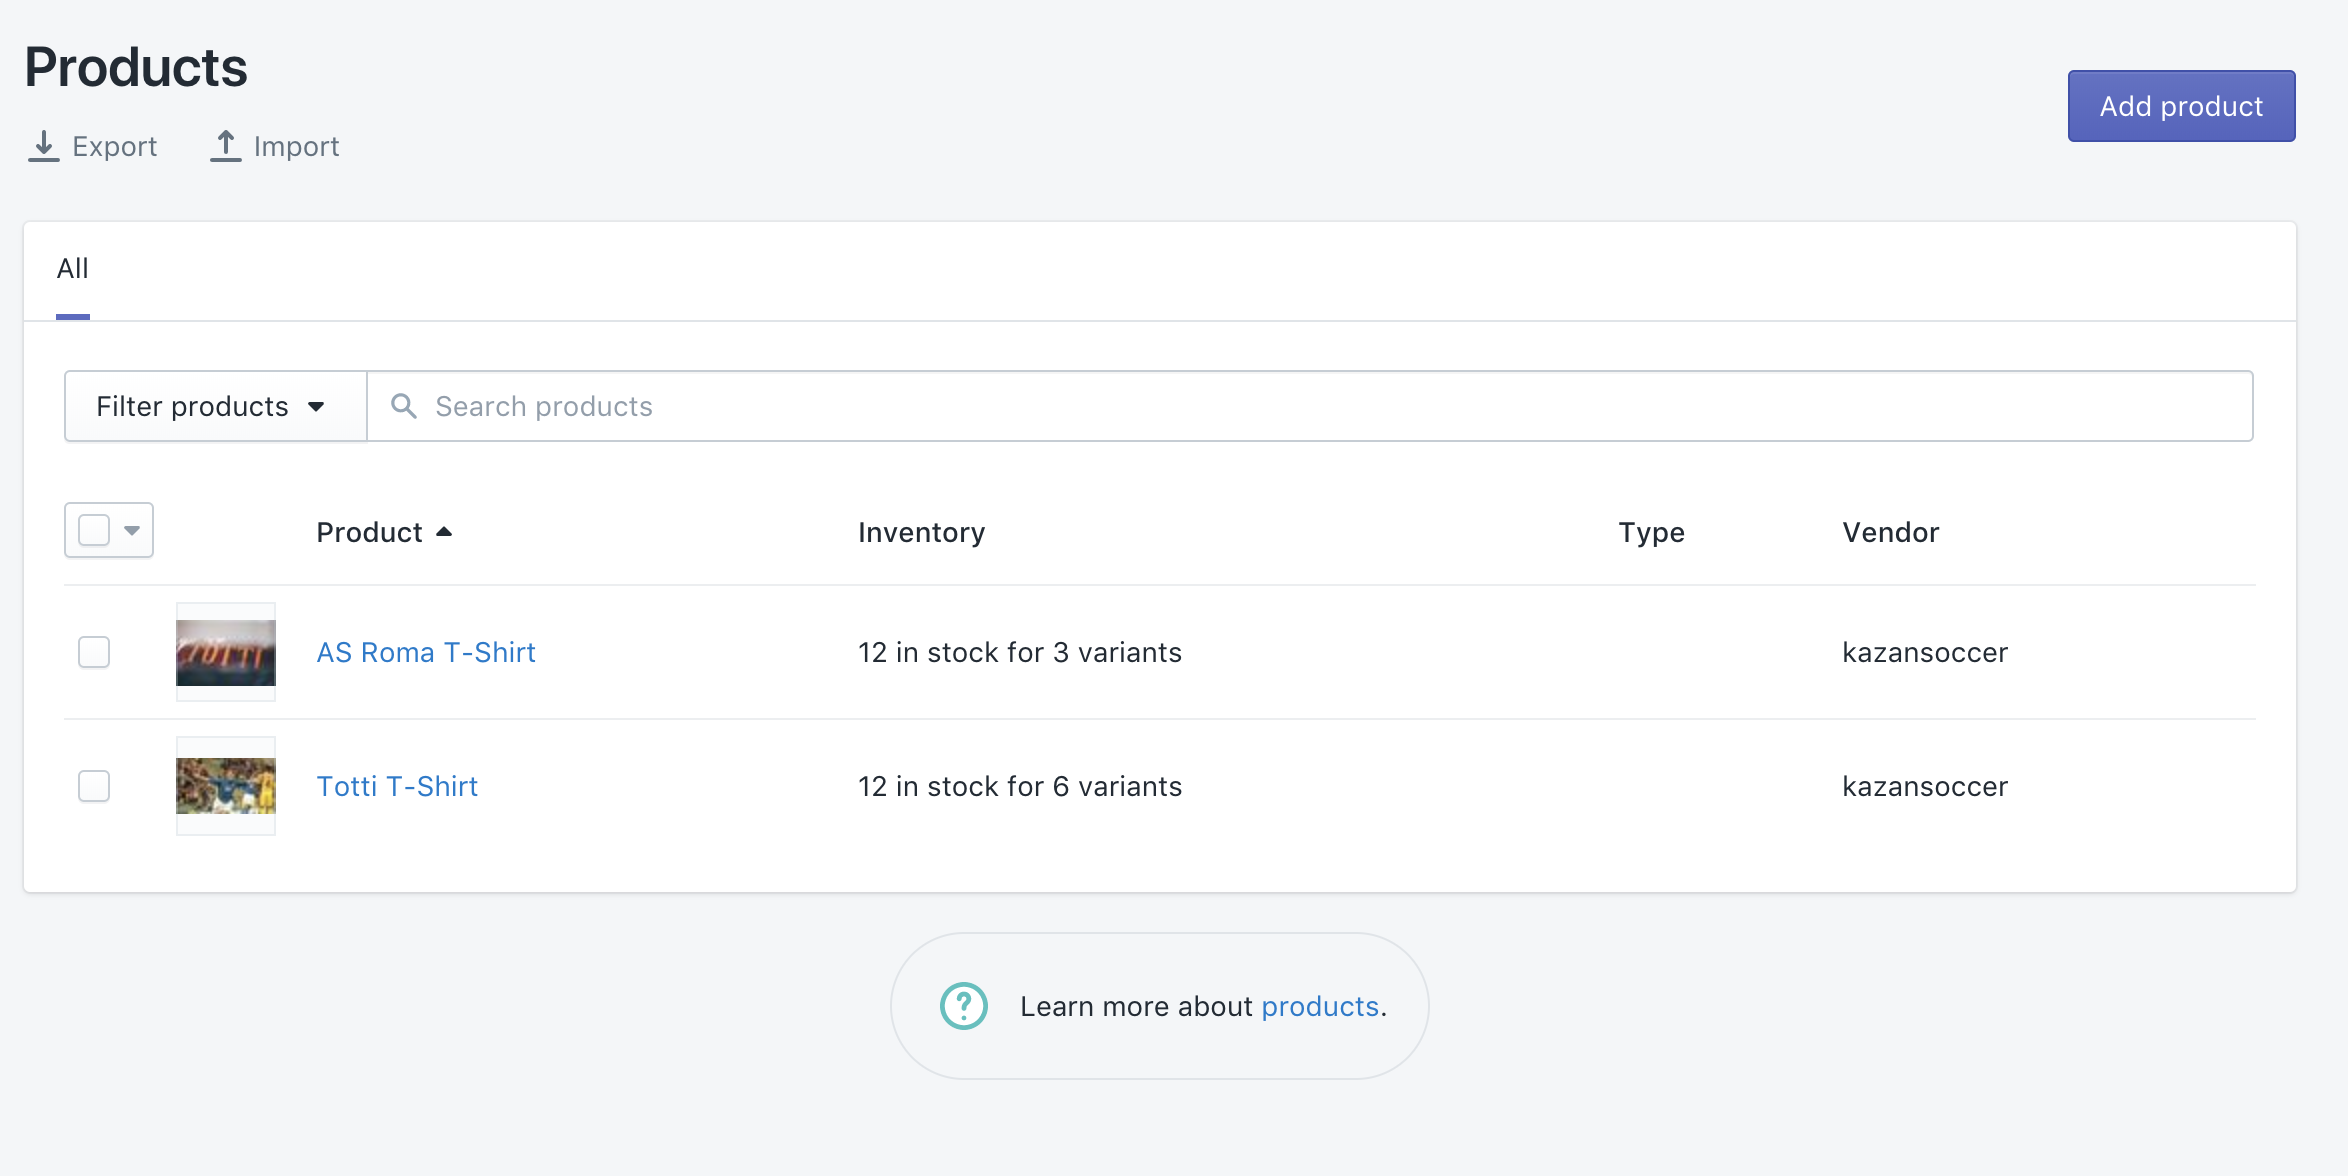Select the All tab
2348x1176 pixels.
pos(73,268)
